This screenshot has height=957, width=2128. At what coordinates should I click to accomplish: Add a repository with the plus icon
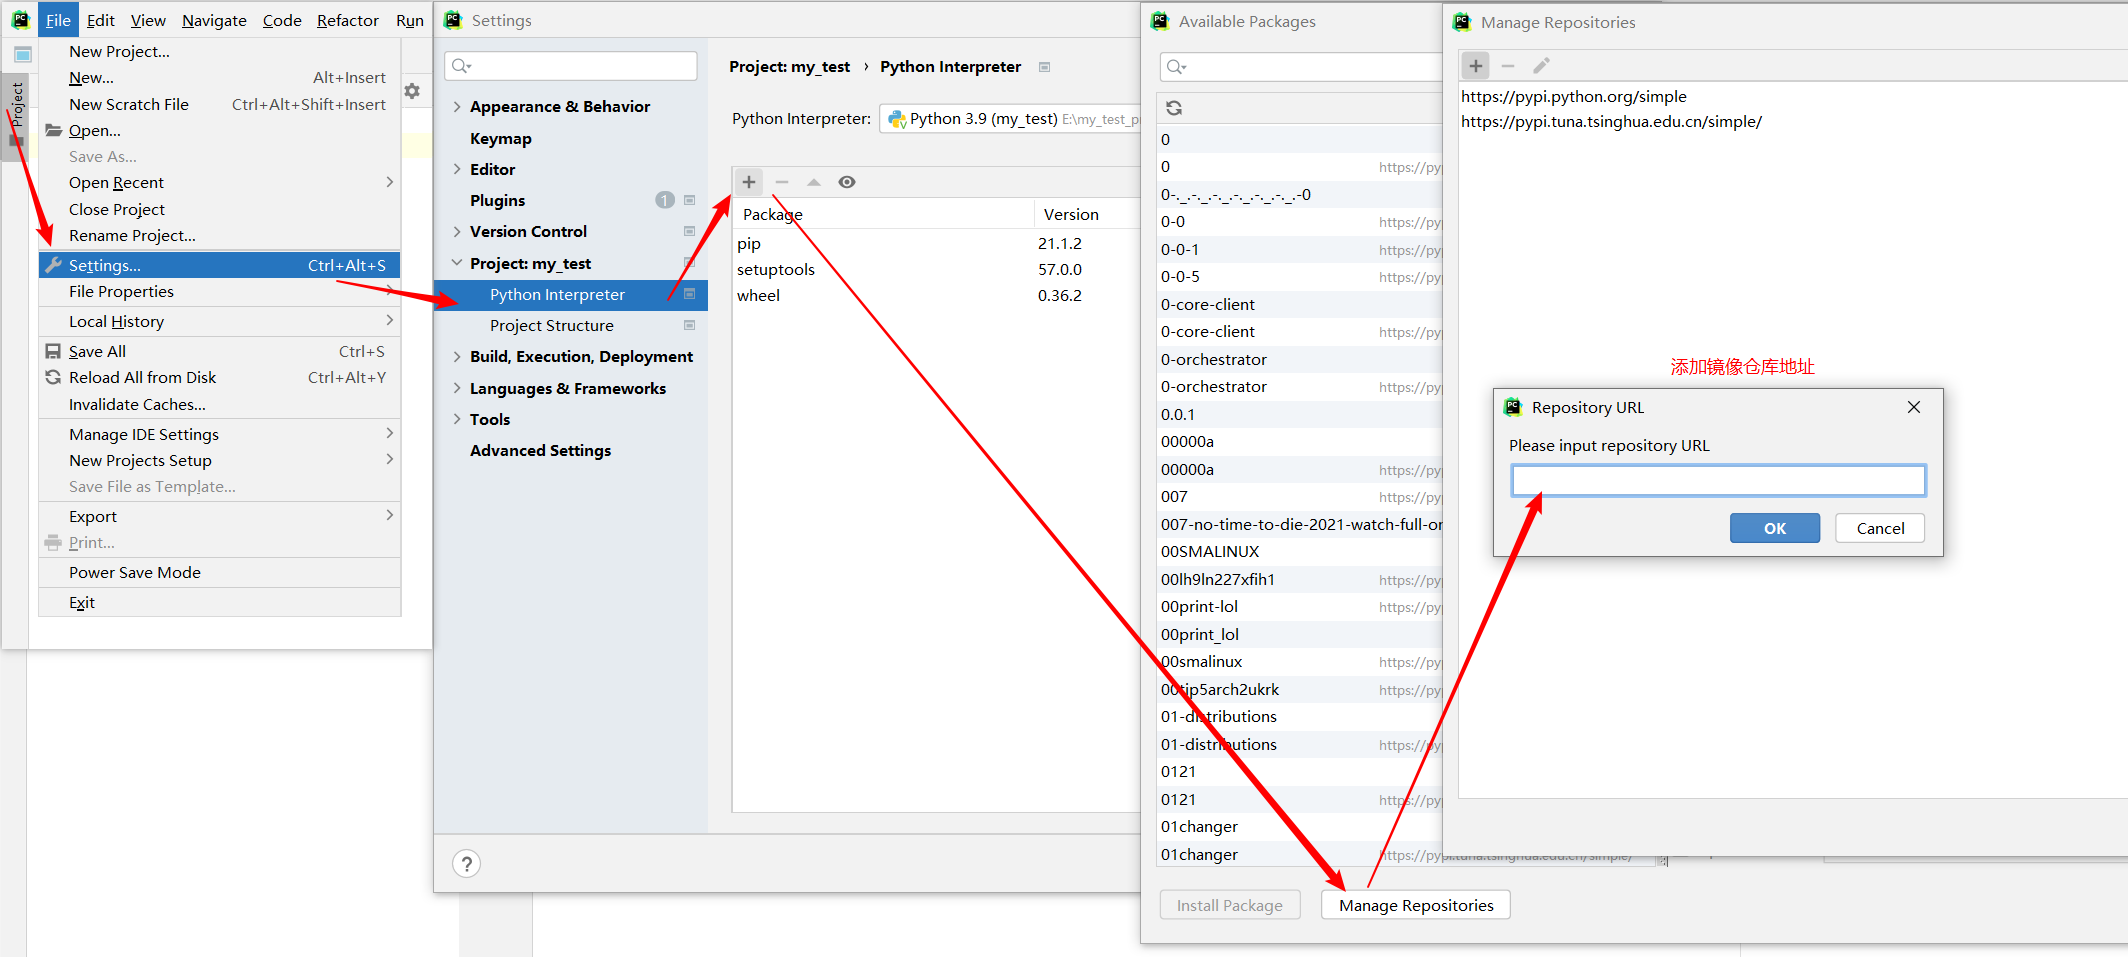tap(1475, 66)
